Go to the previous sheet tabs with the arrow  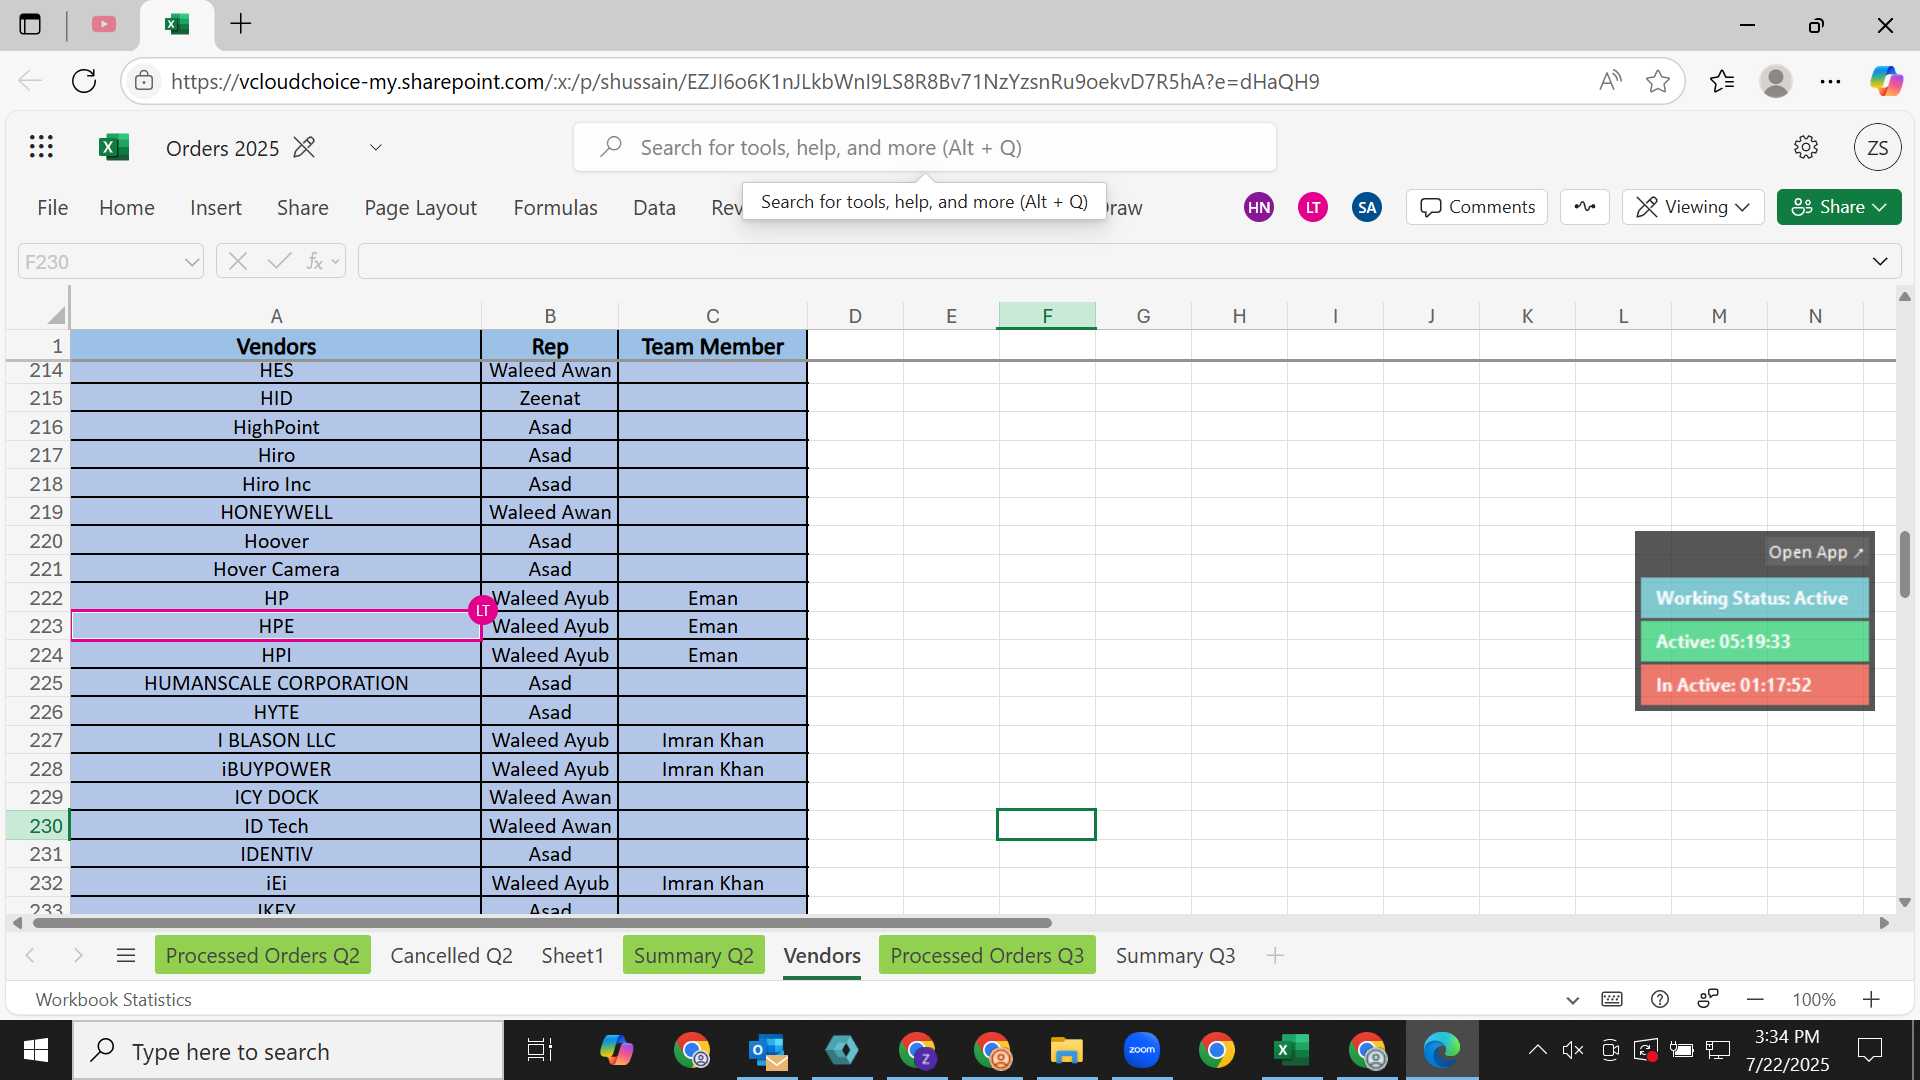[30, 955]
